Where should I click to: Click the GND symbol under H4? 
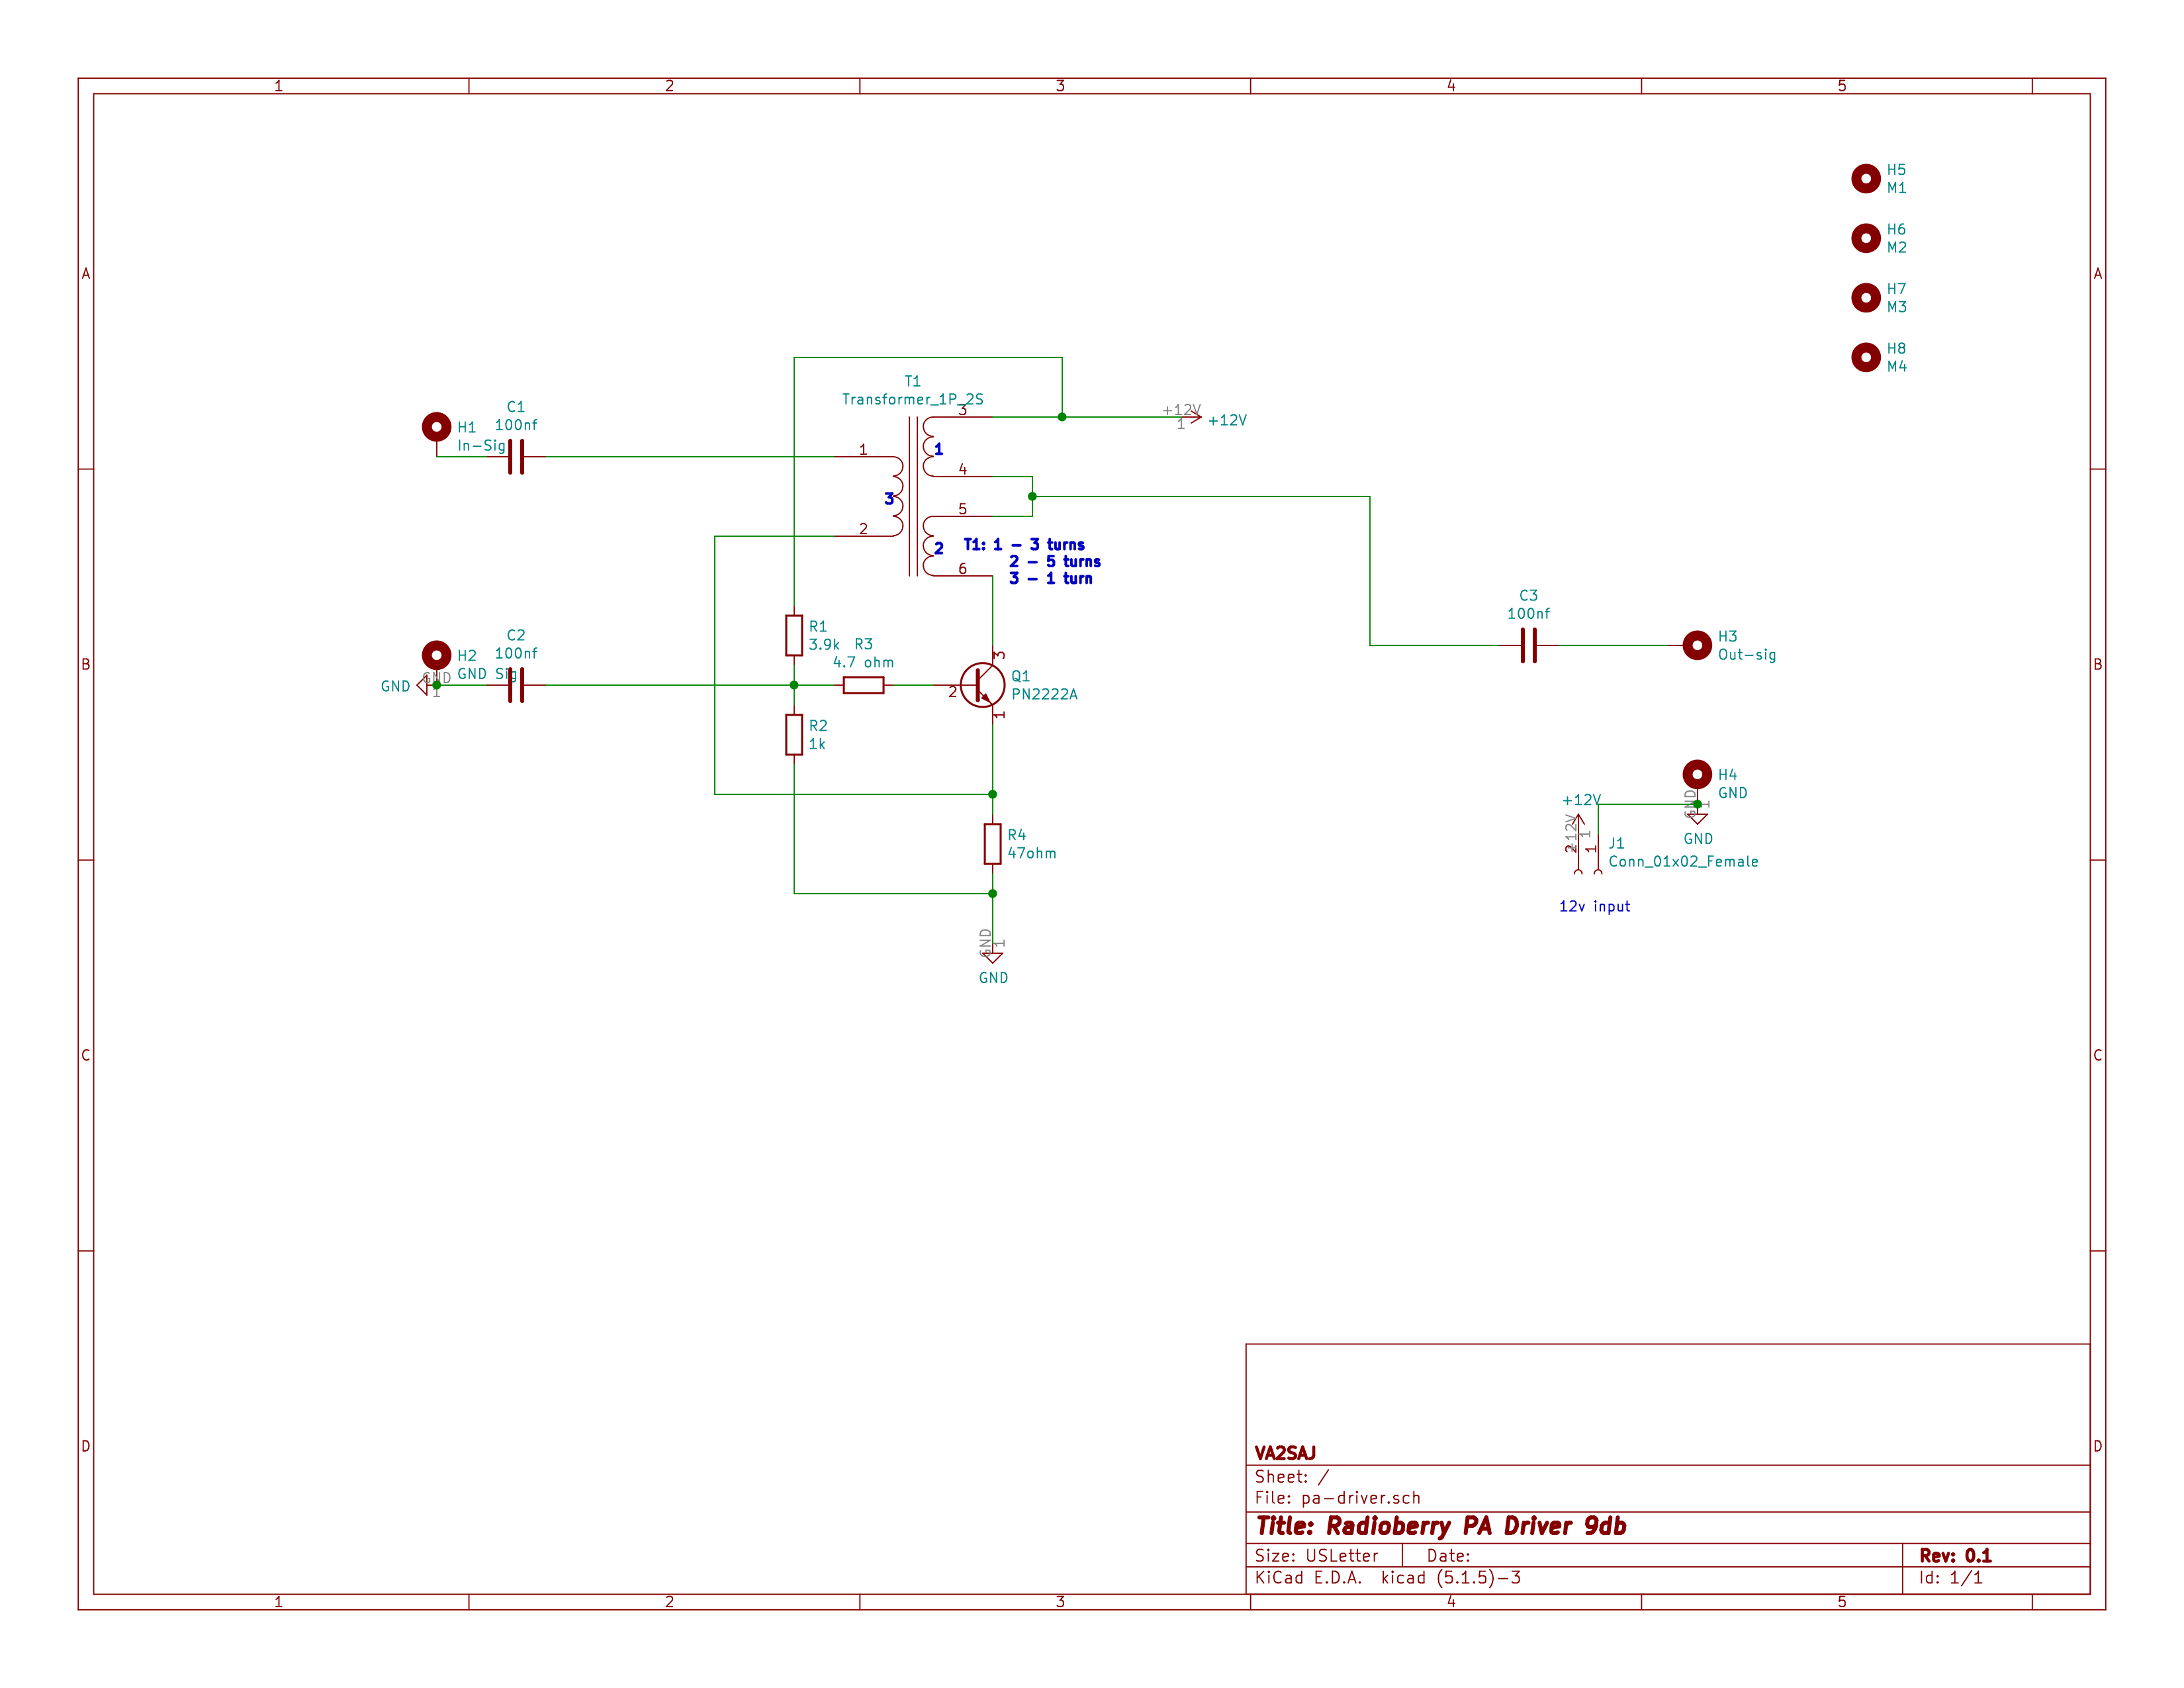1697,814
